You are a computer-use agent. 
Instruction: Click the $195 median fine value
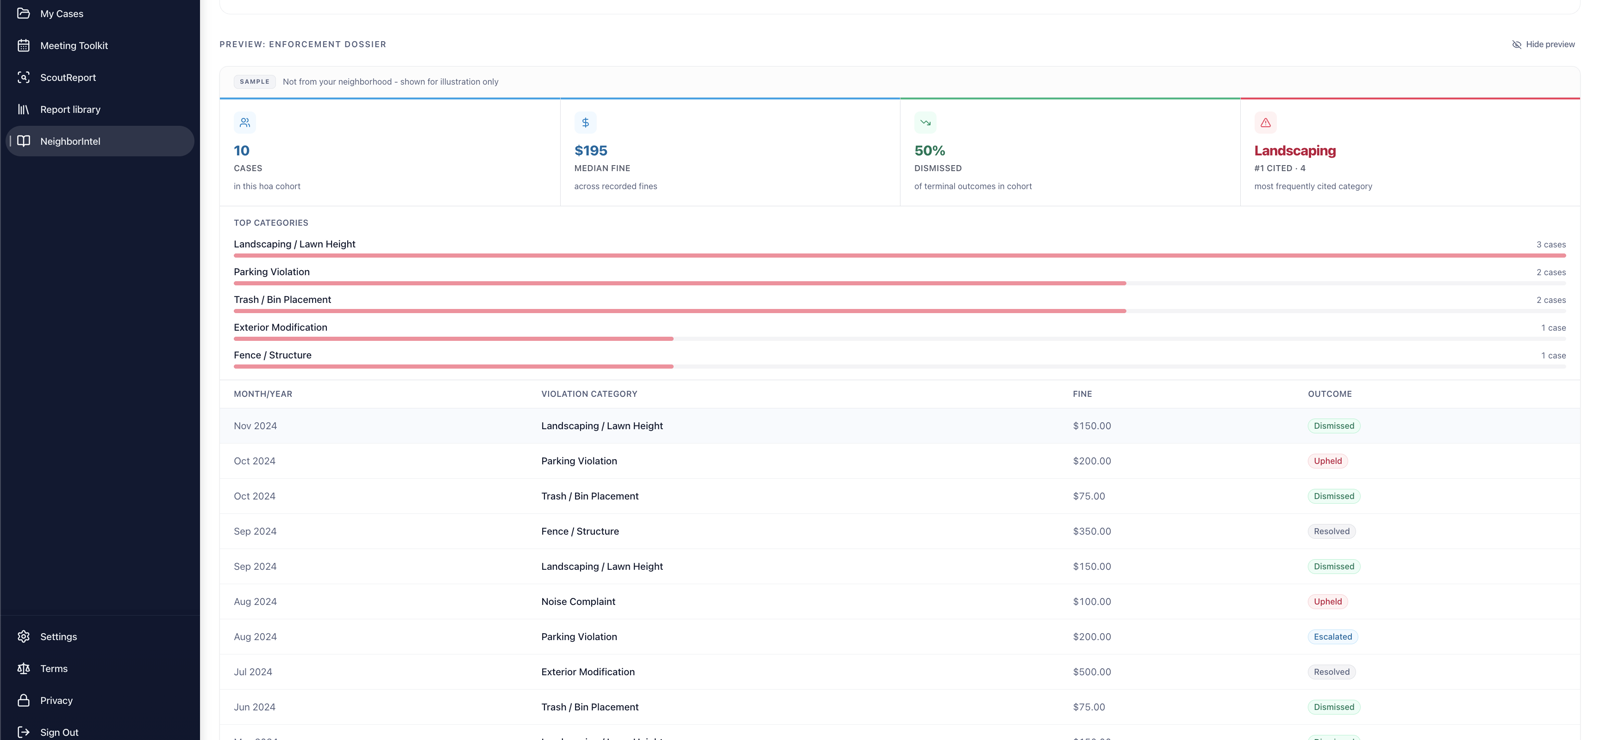click(591, 151)
